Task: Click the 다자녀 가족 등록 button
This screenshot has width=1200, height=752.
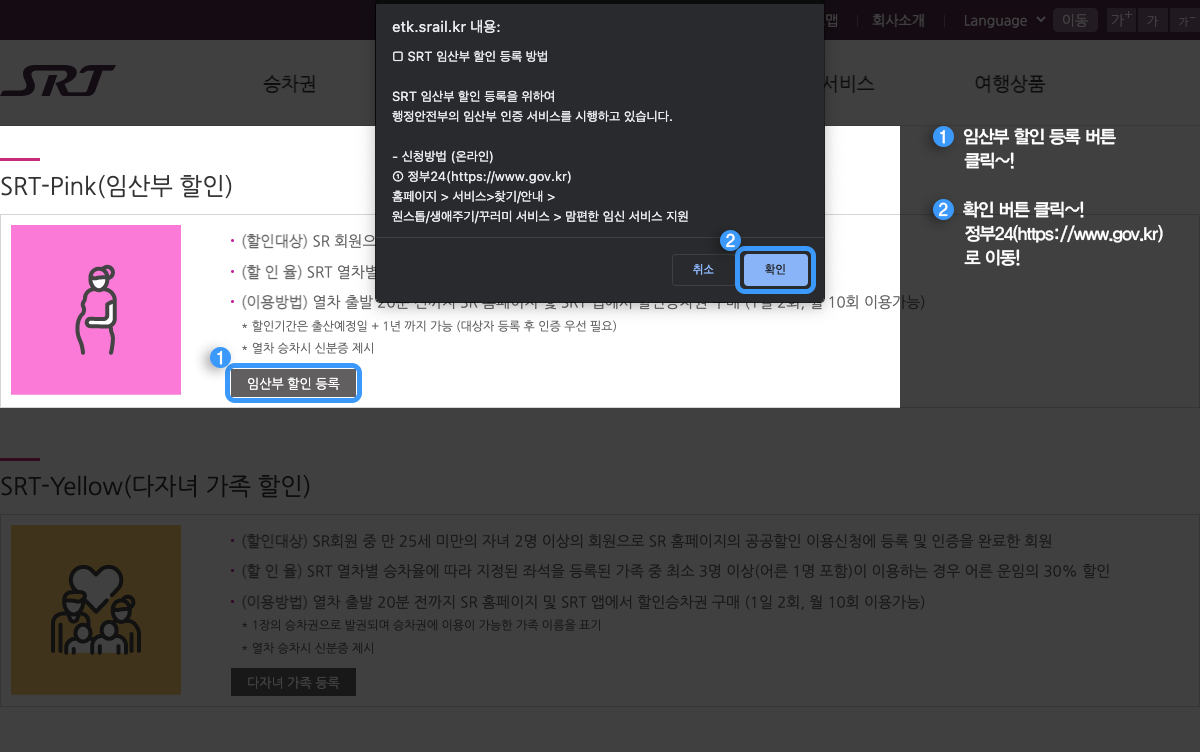Action: [293, 683]
